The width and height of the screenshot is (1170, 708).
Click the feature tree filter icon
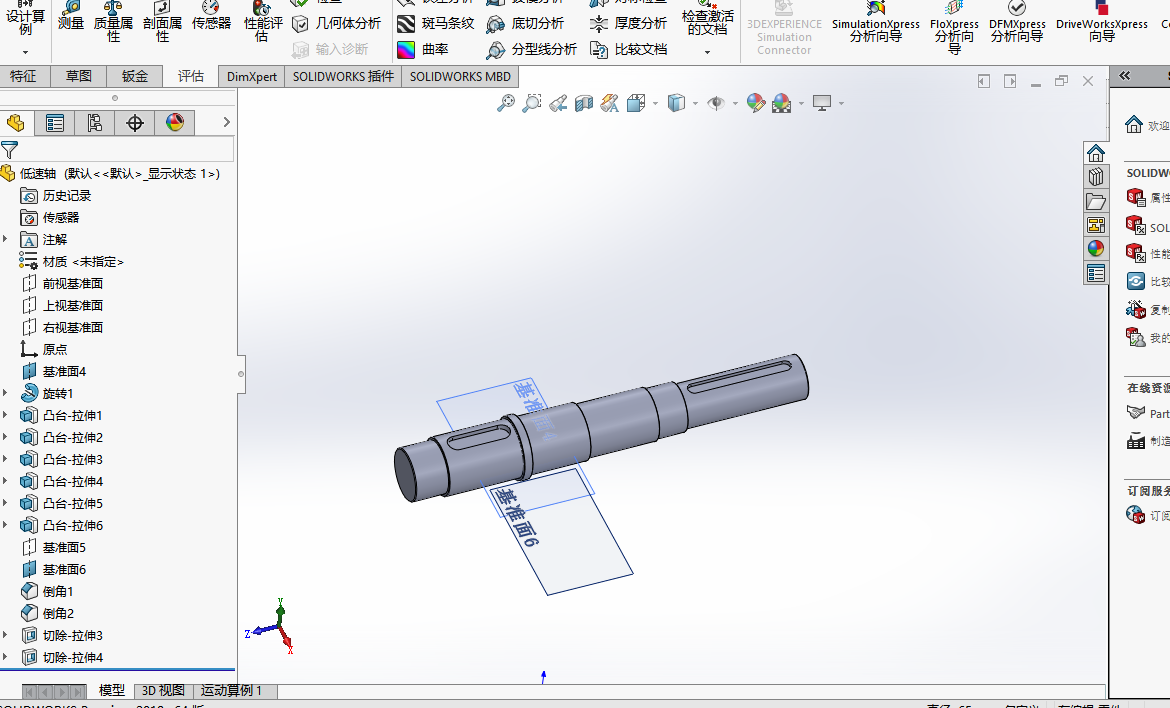10,149
